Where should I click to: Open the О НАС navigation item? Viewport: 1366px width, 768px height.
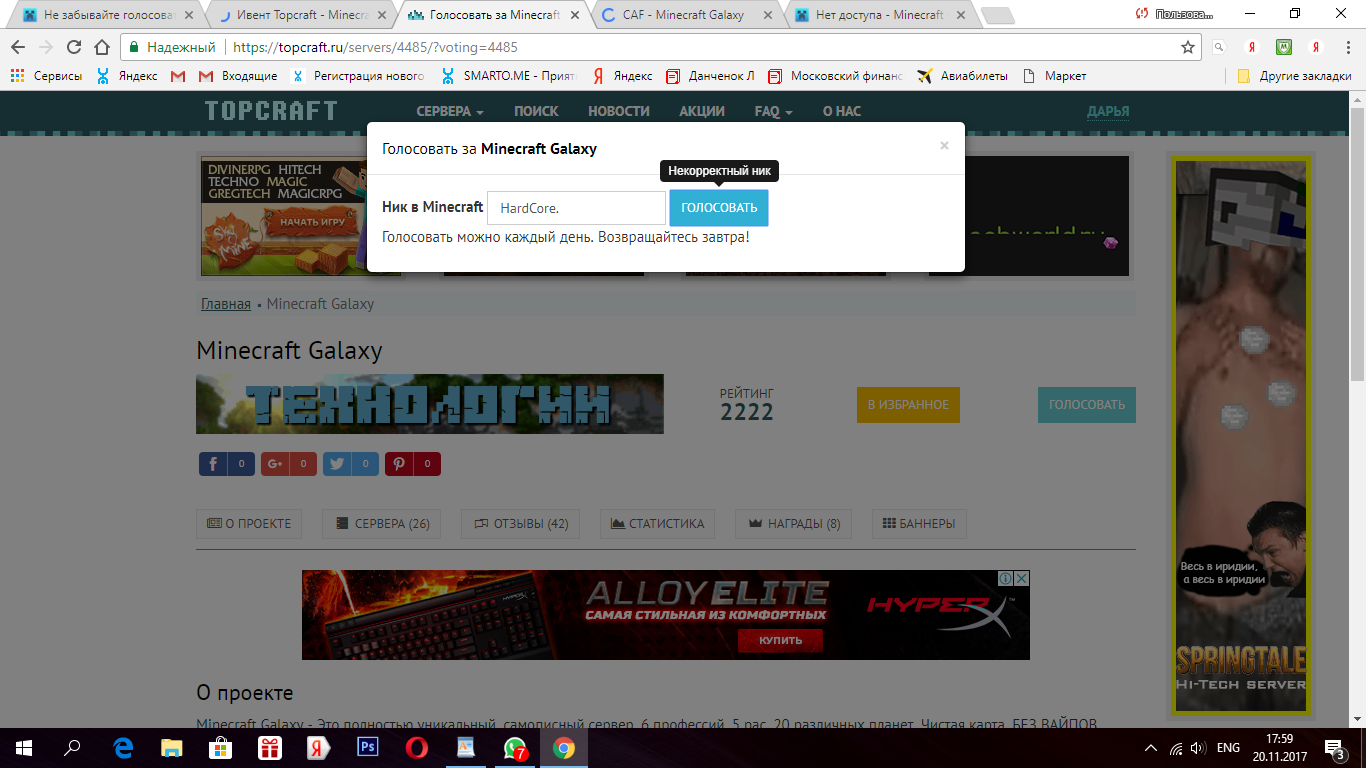click(841, 111)
